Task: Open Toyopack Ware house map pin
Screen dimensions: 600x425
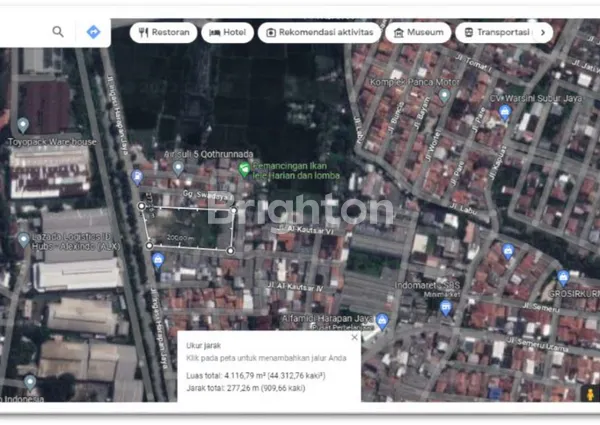Action: coord(23,125)
